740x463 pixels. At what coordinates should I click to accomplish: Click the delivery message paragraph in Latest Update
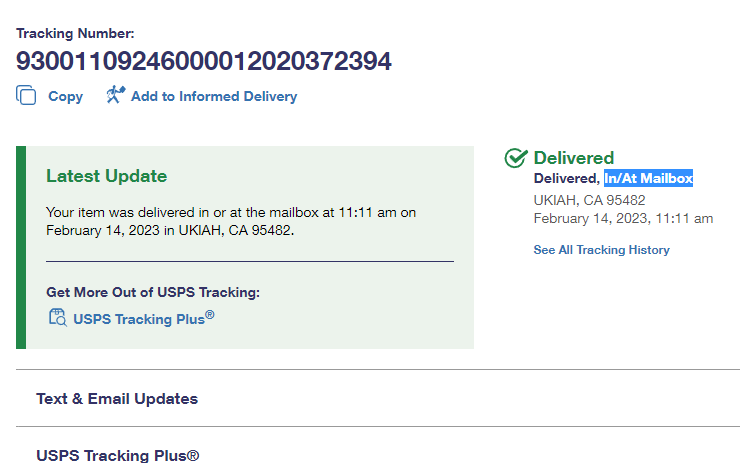pyautogui.click(x=231, y=221)
